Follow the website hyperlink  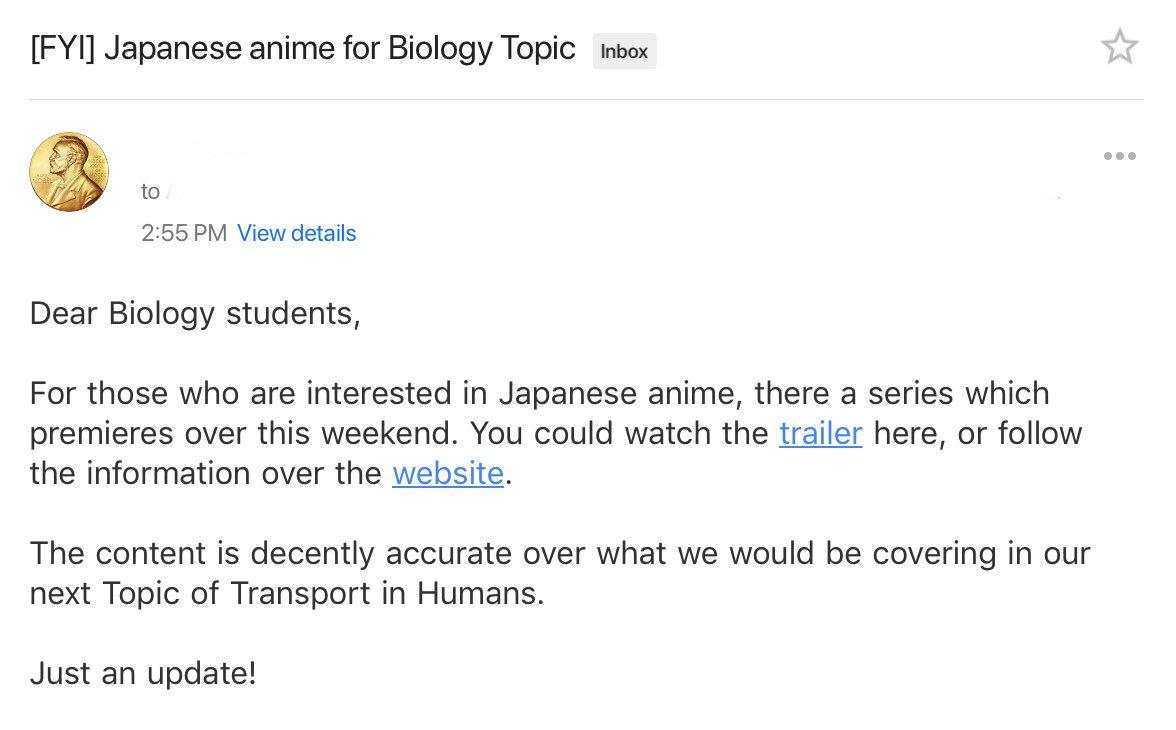tap(447, 472)
